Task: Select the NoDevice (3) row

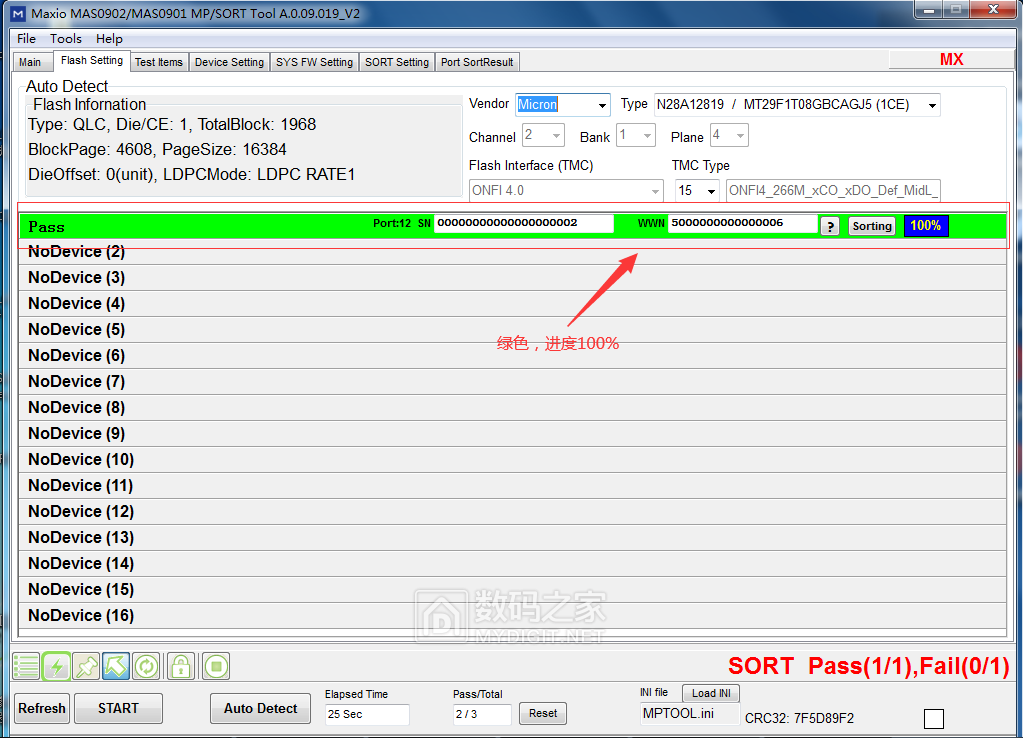Action: pyautogui.click(x=512, y=278)
